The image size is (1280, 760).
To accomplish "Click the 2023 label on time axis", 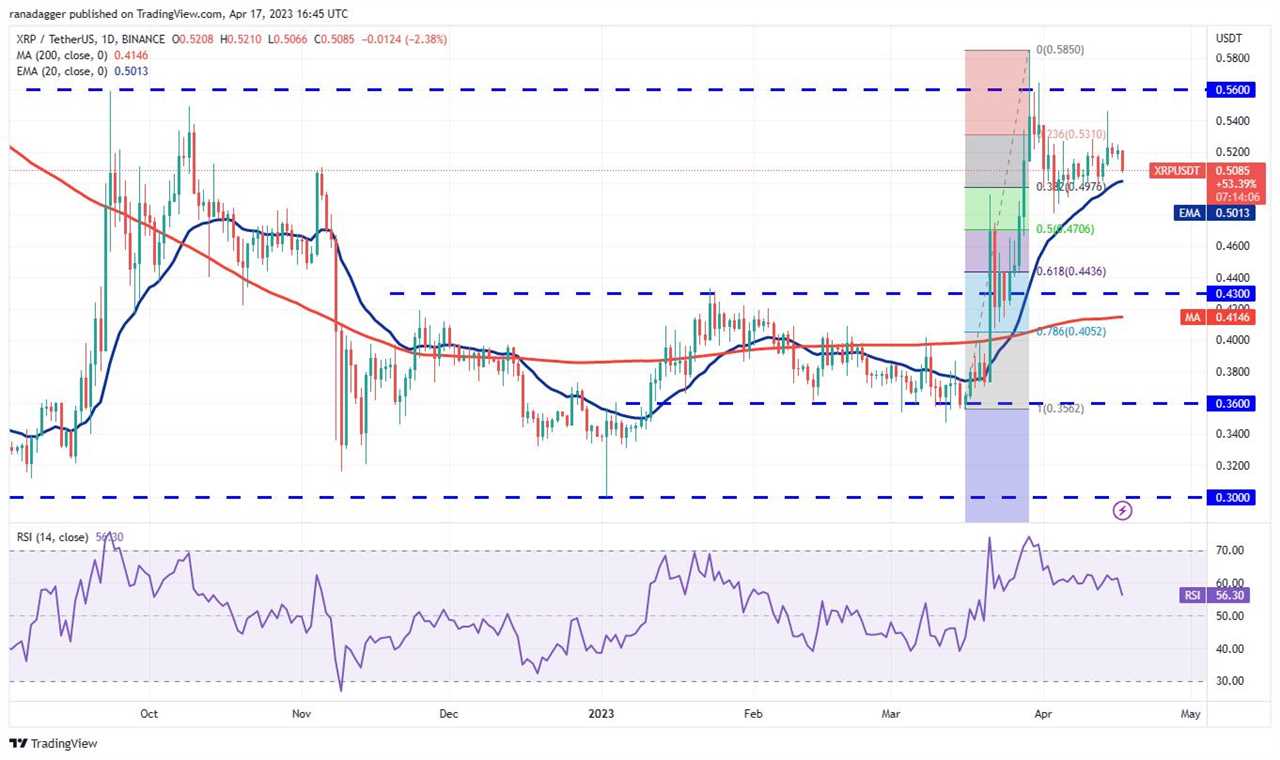I will [602, 714].
